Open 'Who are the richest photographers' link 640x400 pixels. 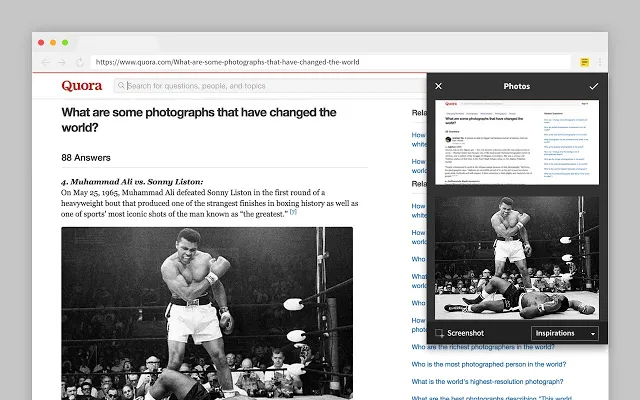tap(483, 347)
